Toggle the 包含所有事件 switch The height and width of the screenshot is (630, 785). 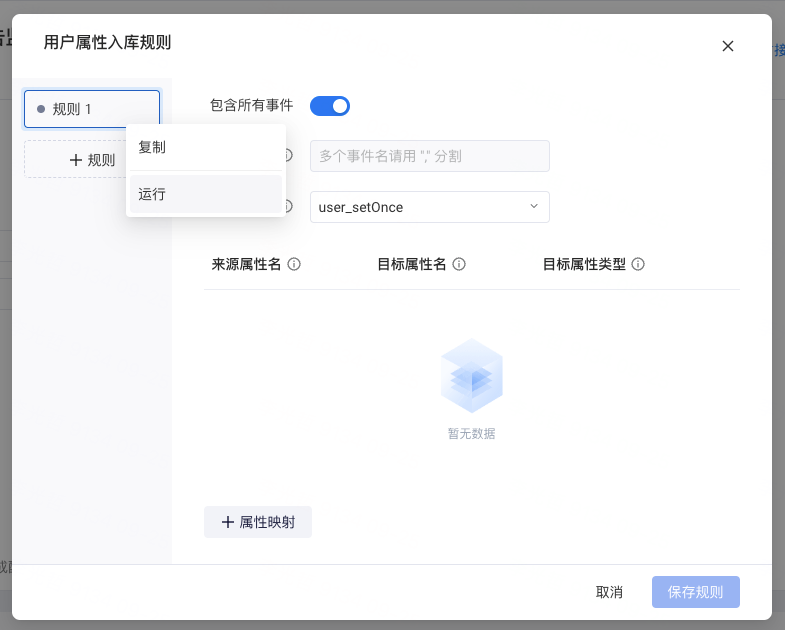pos(330,105)
